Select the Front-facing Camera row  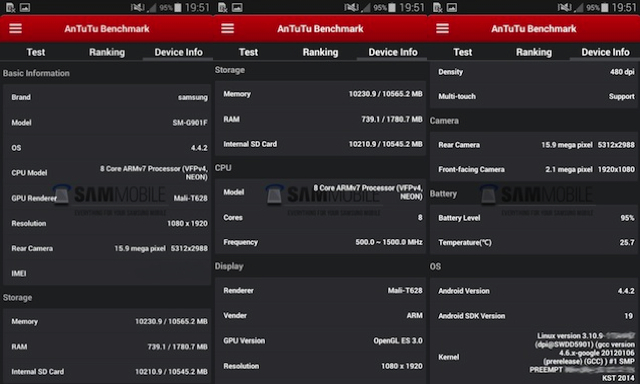click(x=535, y=169)
